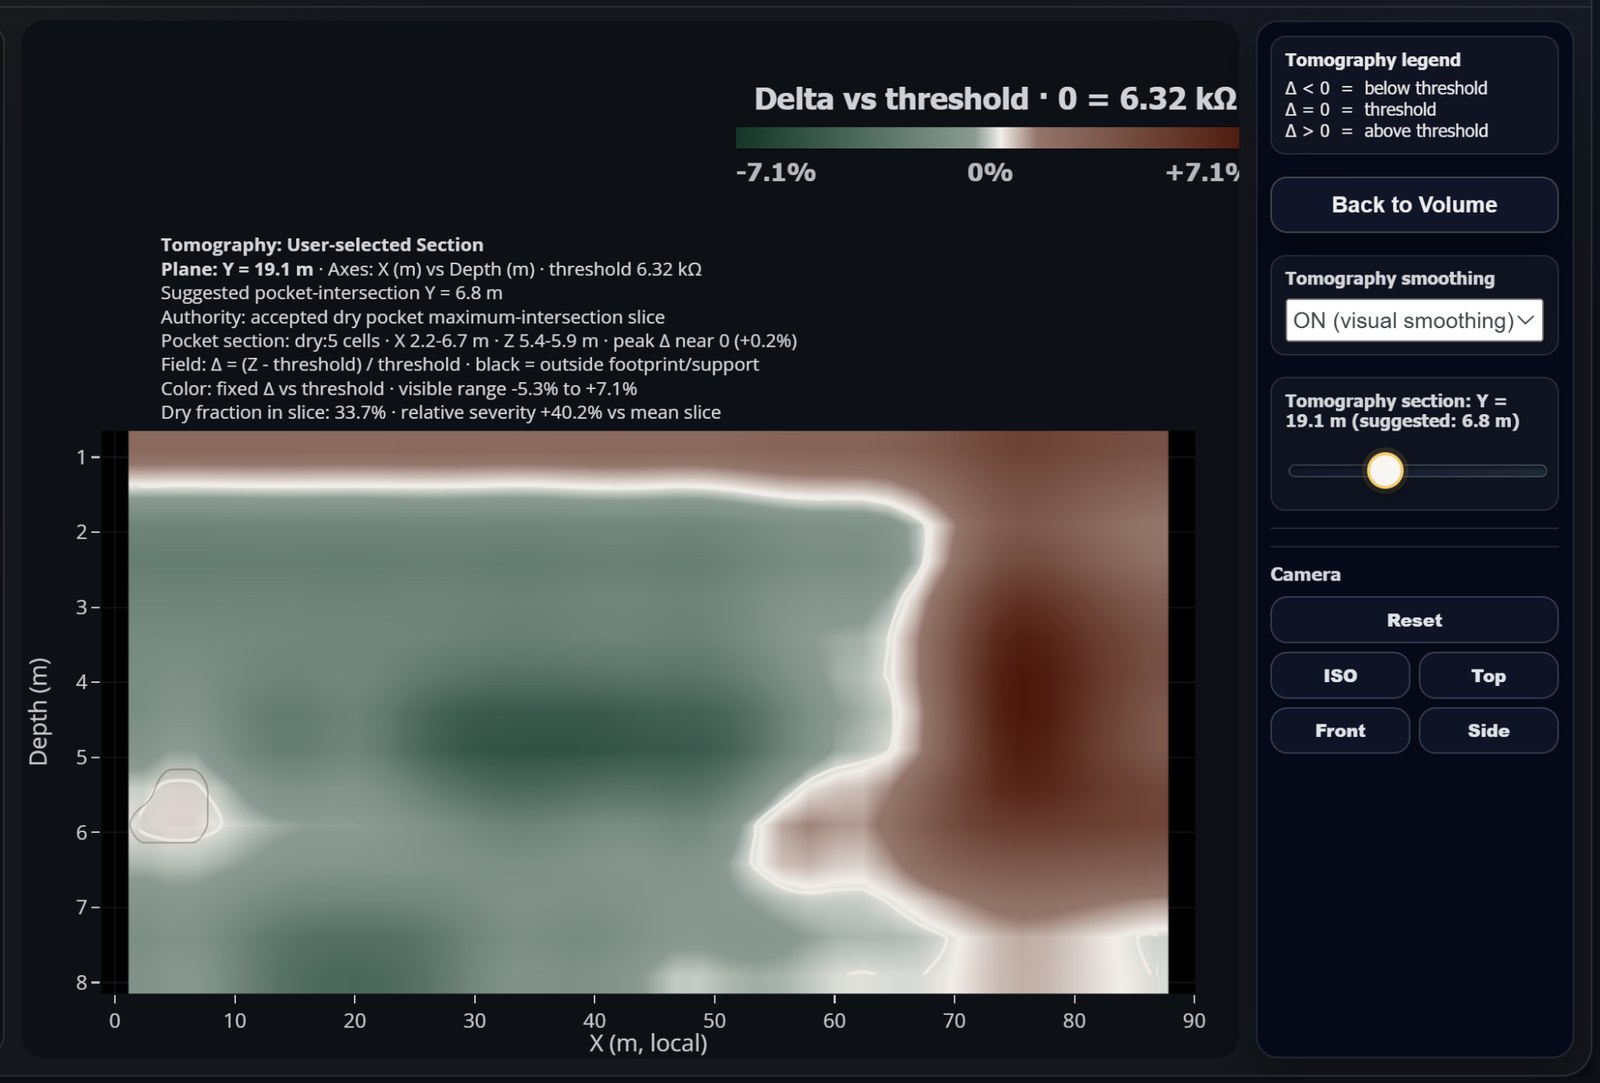Click the '-7.1%' color bar label
1600x1083 pixels.
point(776,172)
